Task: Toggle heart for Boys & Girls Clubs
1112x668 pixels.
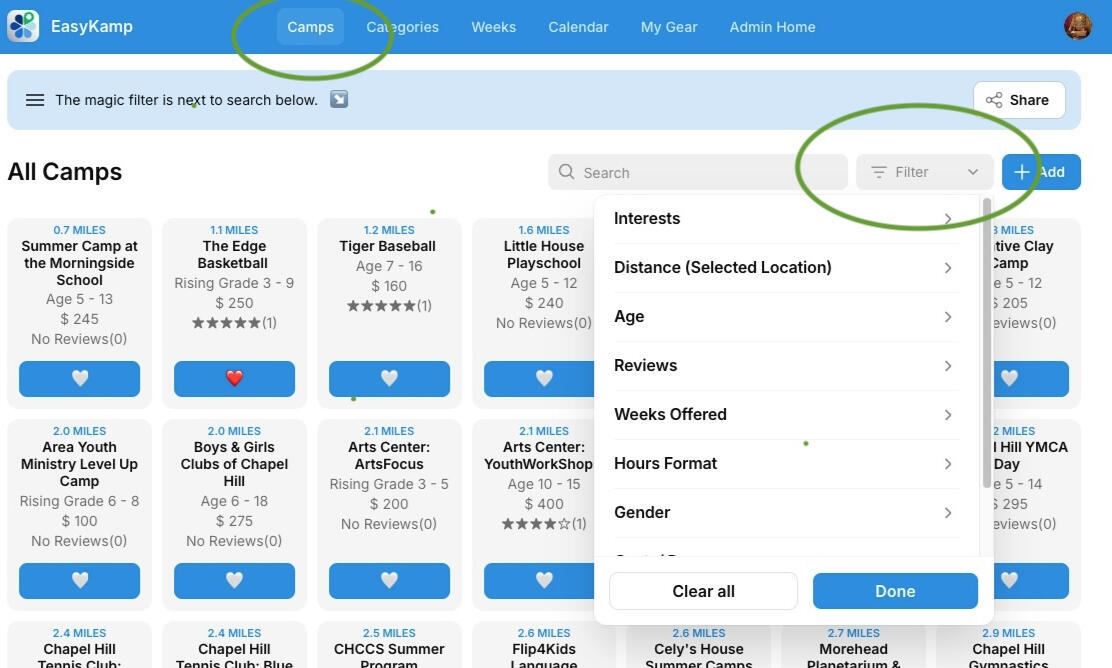Action: 234,580
